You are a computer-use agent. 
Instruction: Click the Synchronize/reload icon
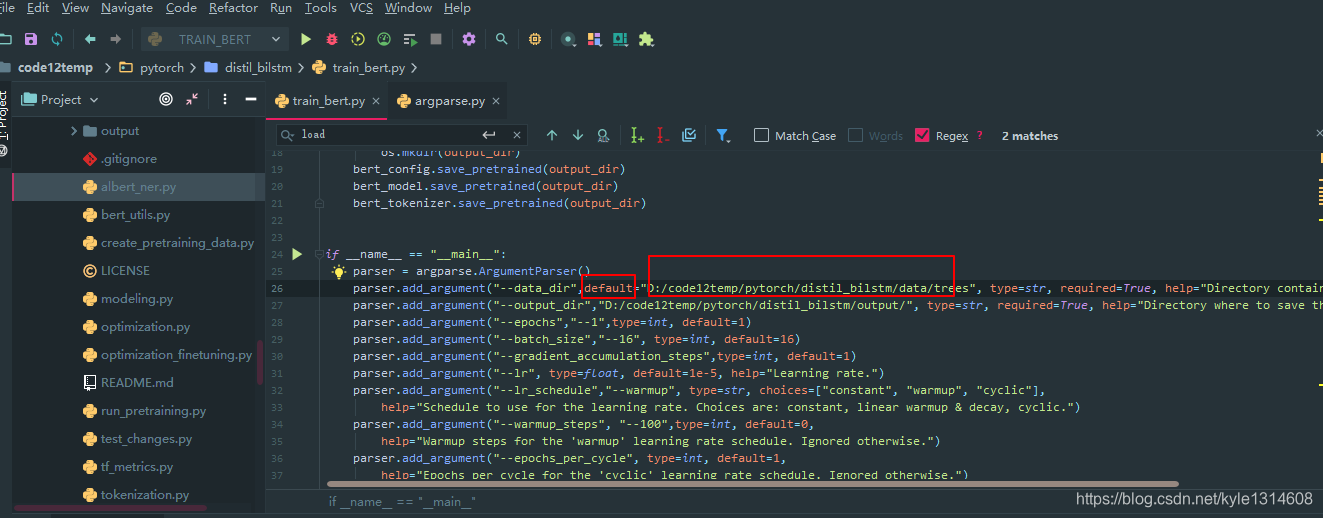57,40
